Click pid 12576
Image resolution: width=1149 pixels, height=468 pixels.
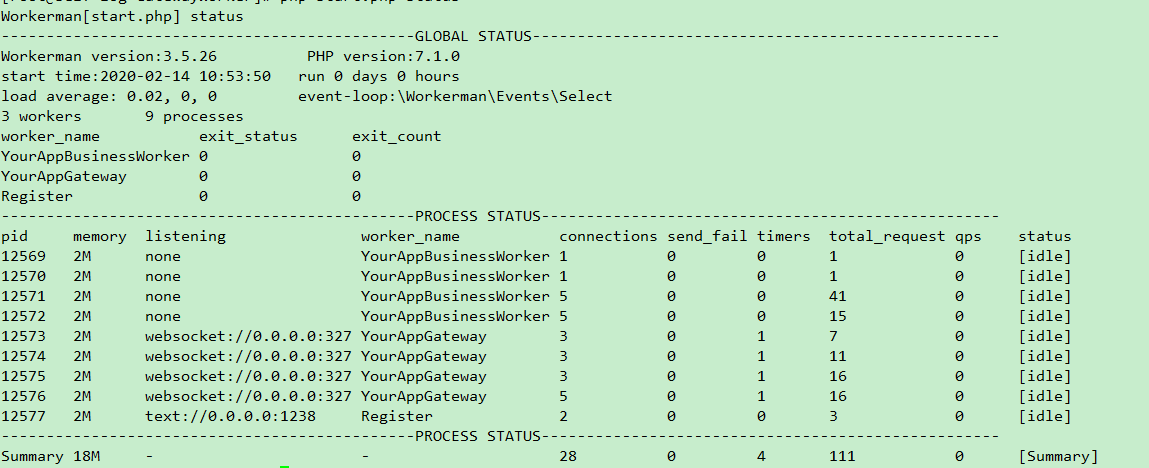point(23,396)
